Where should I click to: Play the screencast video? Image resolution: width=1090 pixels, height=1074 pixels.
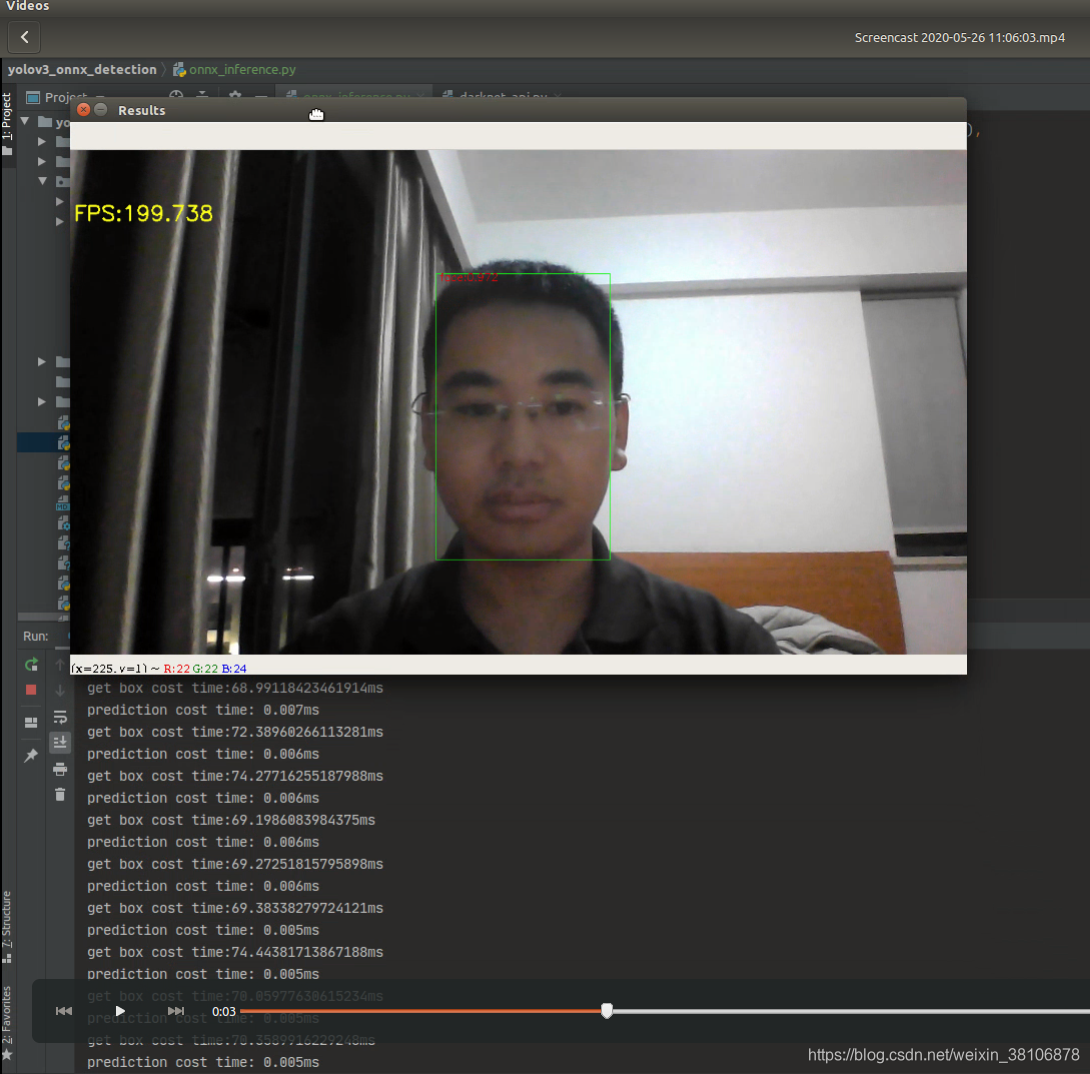click(x=120, y=1011)
